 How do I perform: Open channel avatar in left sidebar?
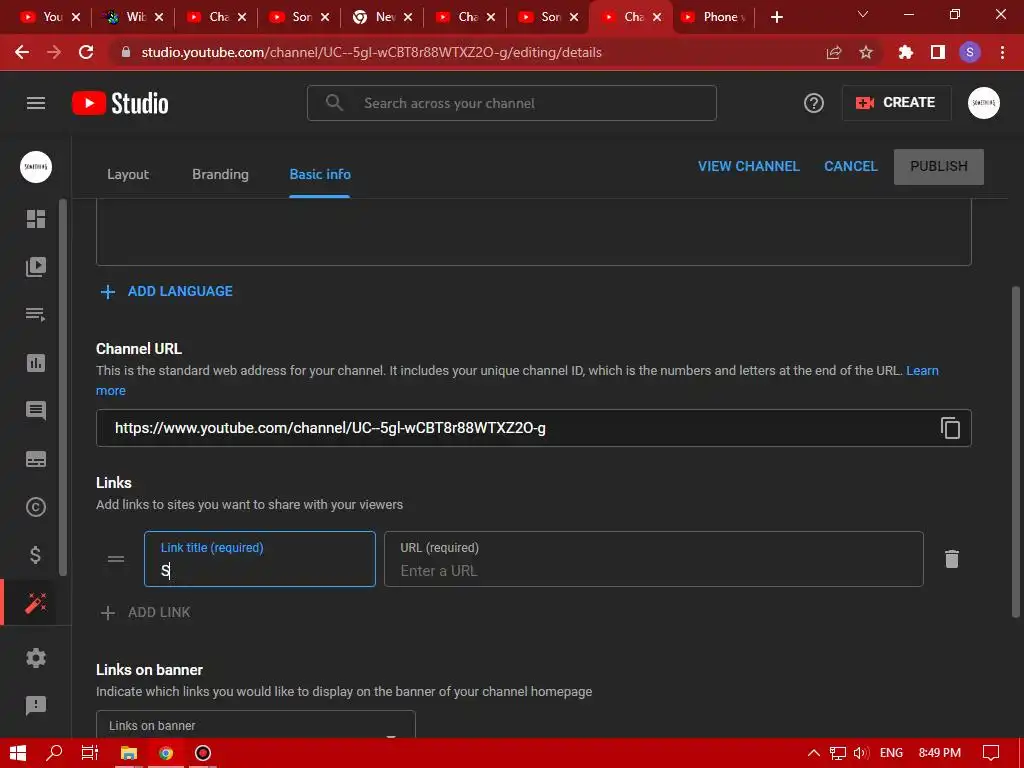pos(36,167)
